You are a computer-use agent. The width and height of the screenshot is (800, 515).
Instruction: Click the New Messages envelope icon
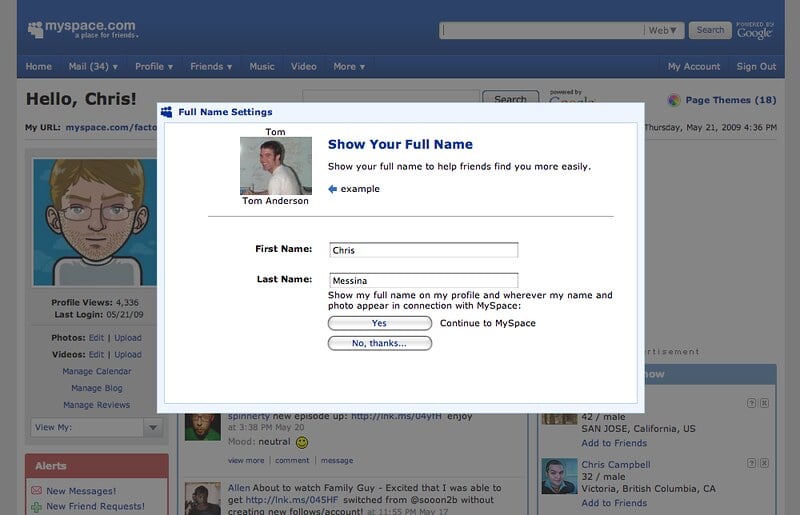coord(36,491)
